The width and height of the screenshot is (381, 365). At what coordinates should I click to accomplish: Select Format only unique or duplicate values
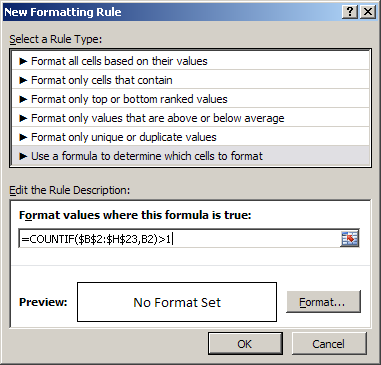191,137
